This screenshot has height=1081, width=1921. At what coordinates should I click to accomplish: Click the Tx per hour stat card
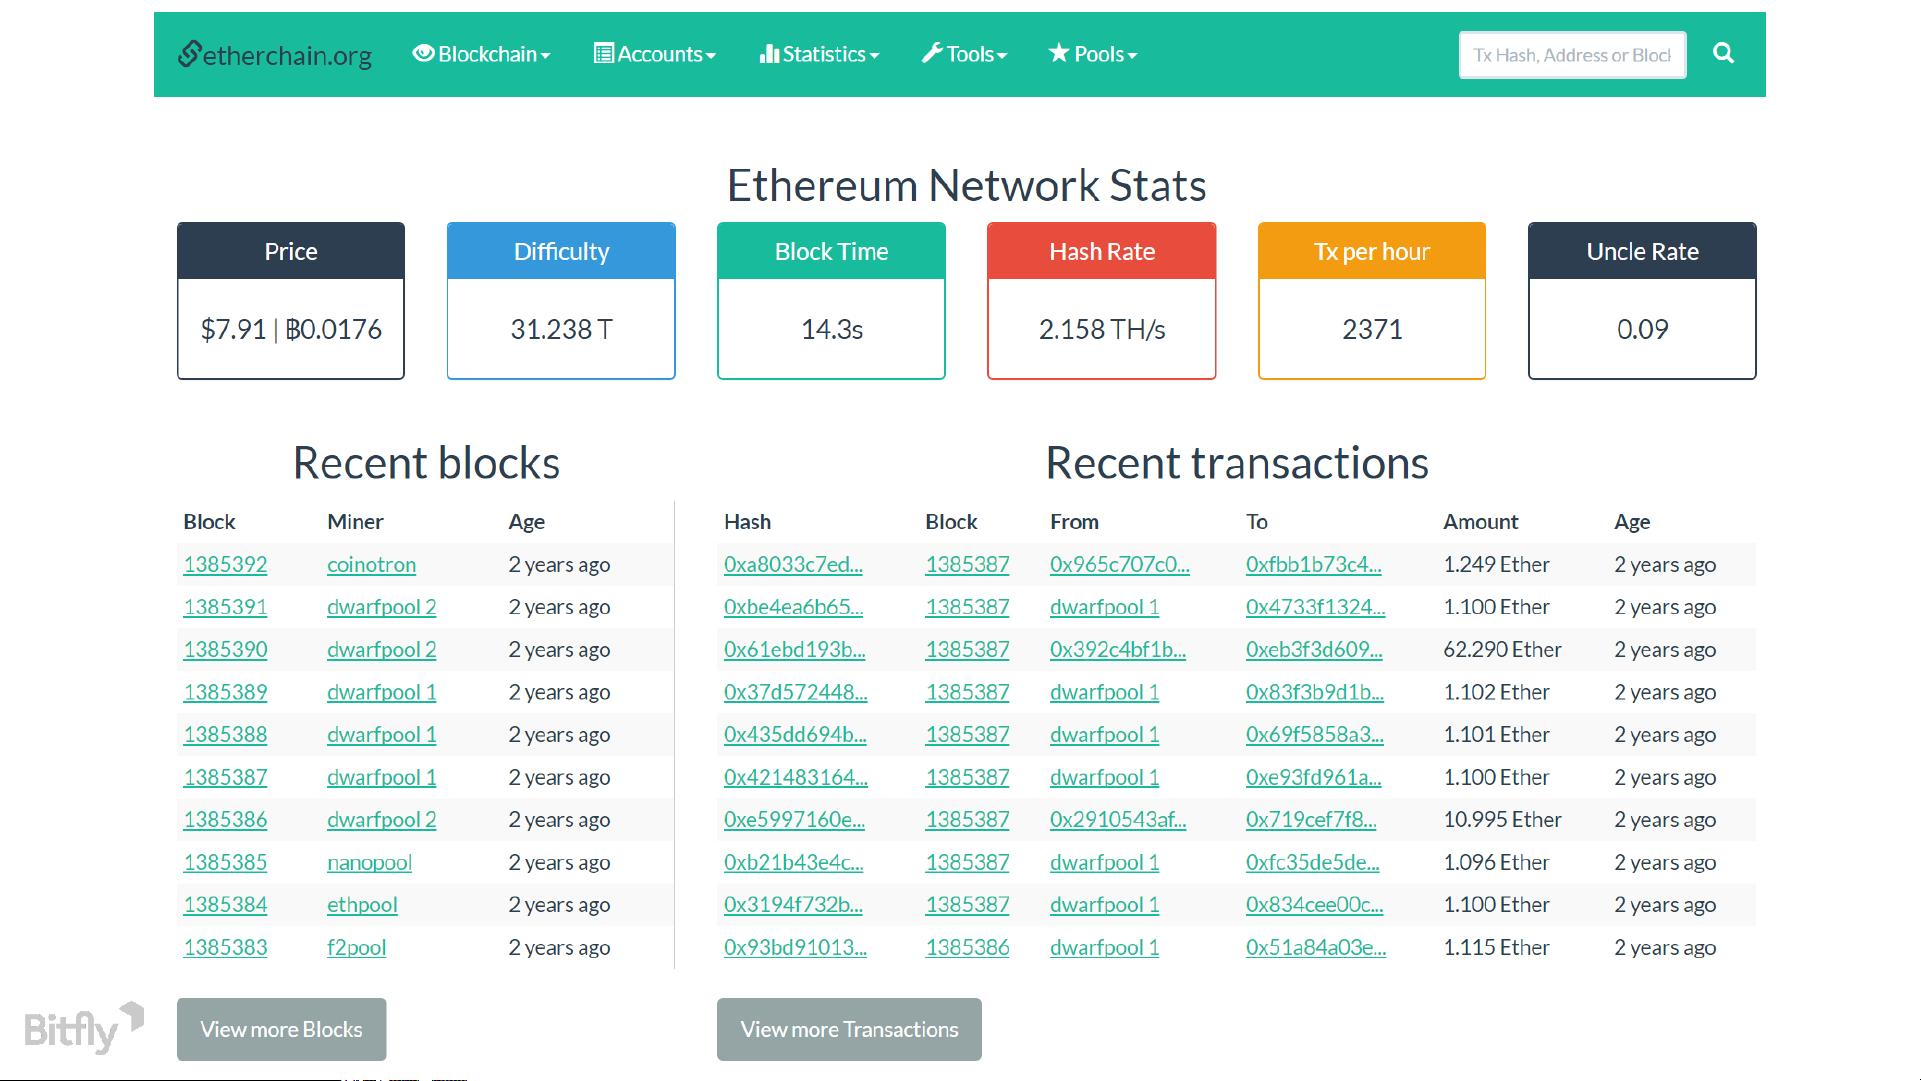click(x=1372, y=301)
